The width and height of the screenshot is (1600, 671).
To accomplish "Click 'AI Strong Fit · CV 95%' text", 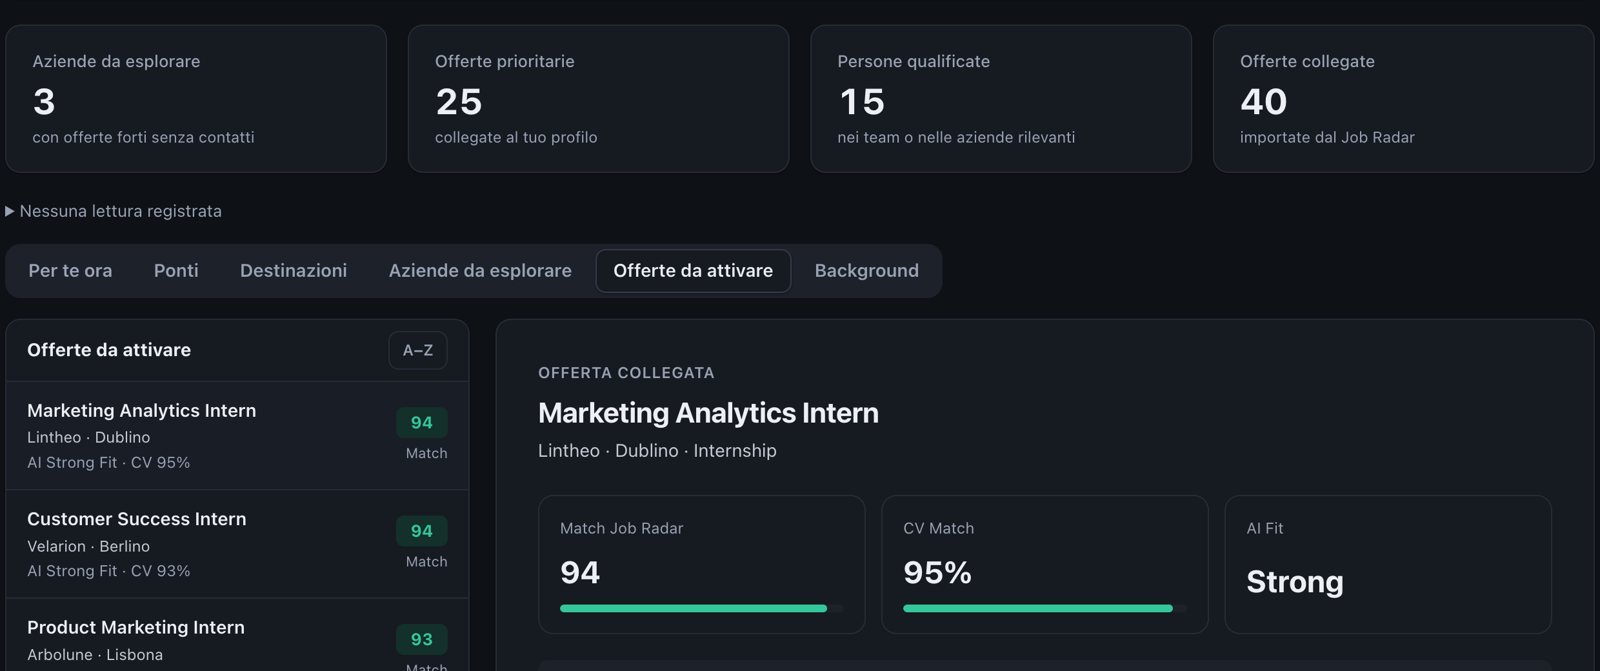I will (x=108, y=463).
